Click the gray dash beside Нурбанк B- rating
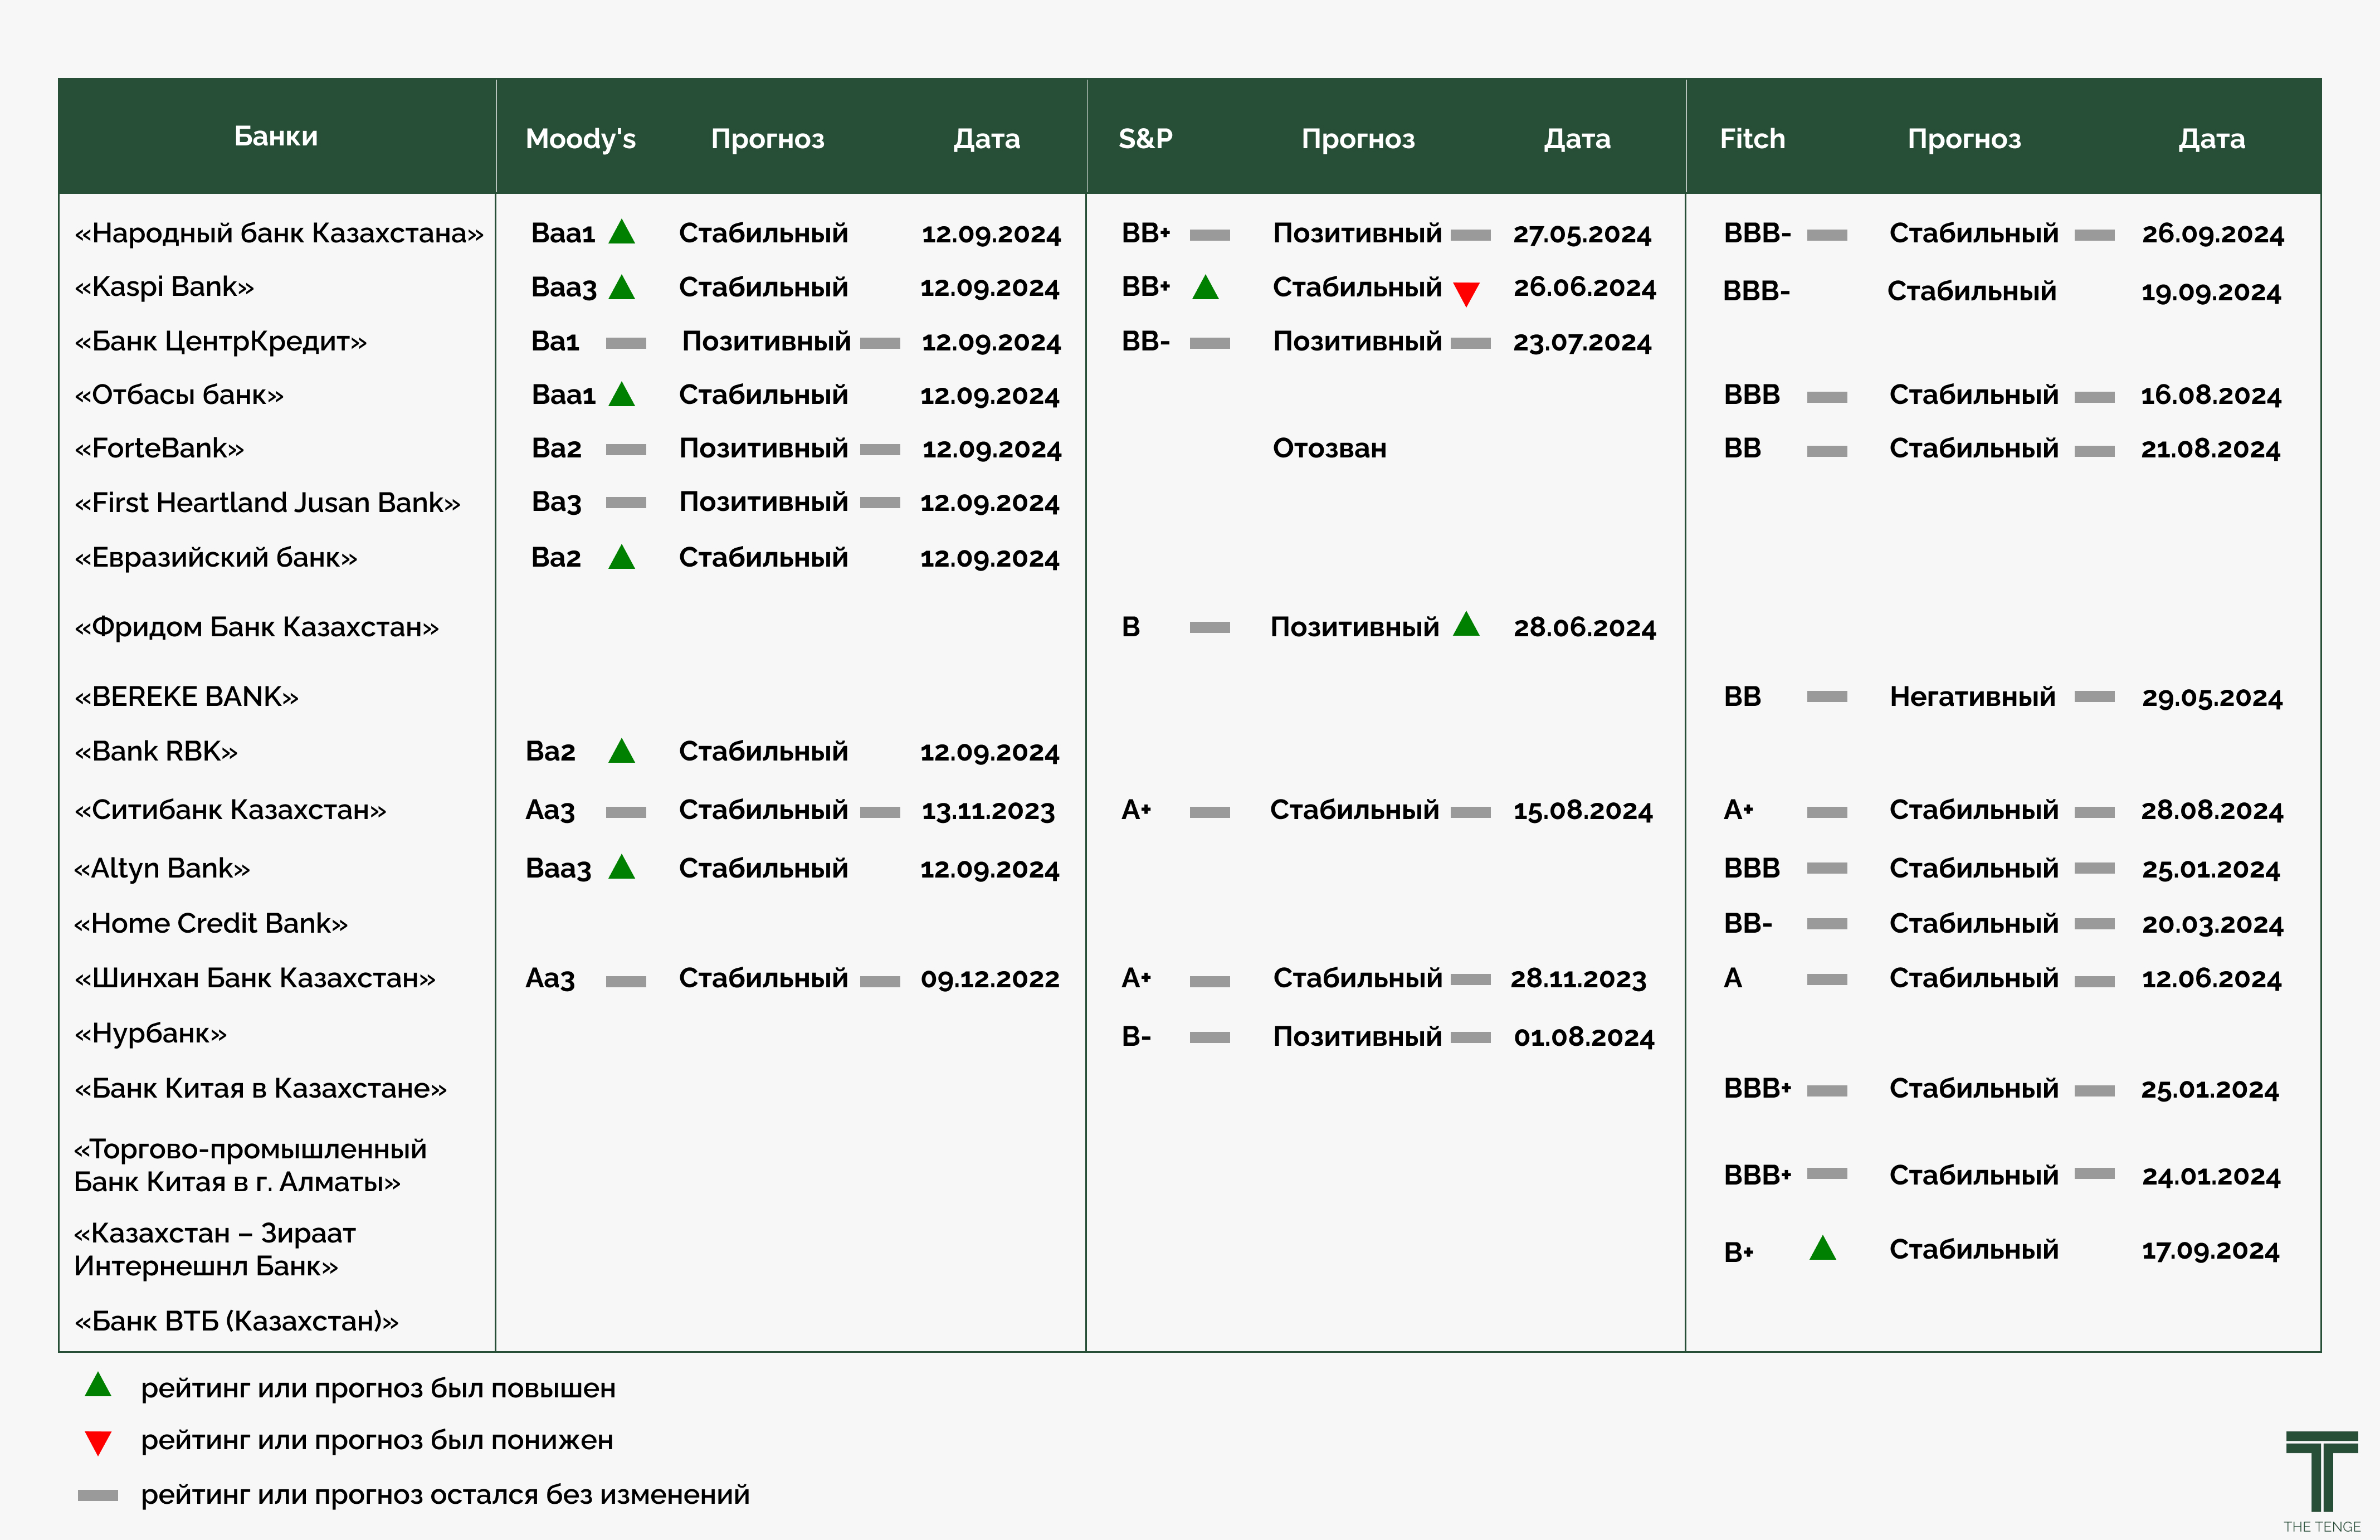Screen dimensions: 2380x1540 [x=1210, y=1038]
